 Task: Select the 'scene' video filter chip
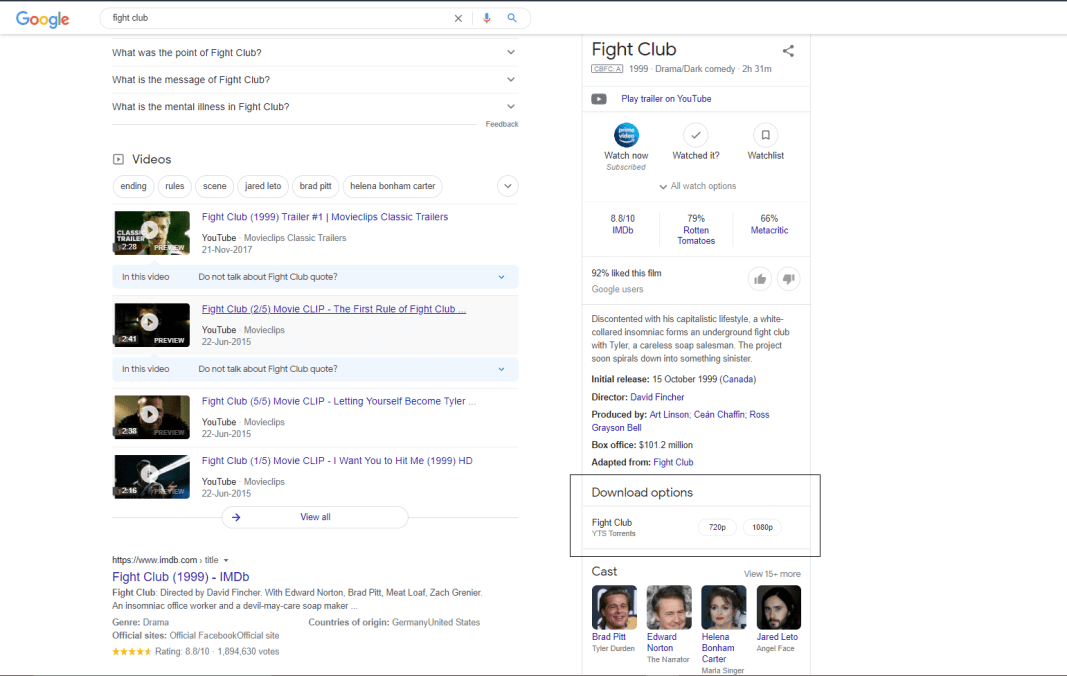214,186
